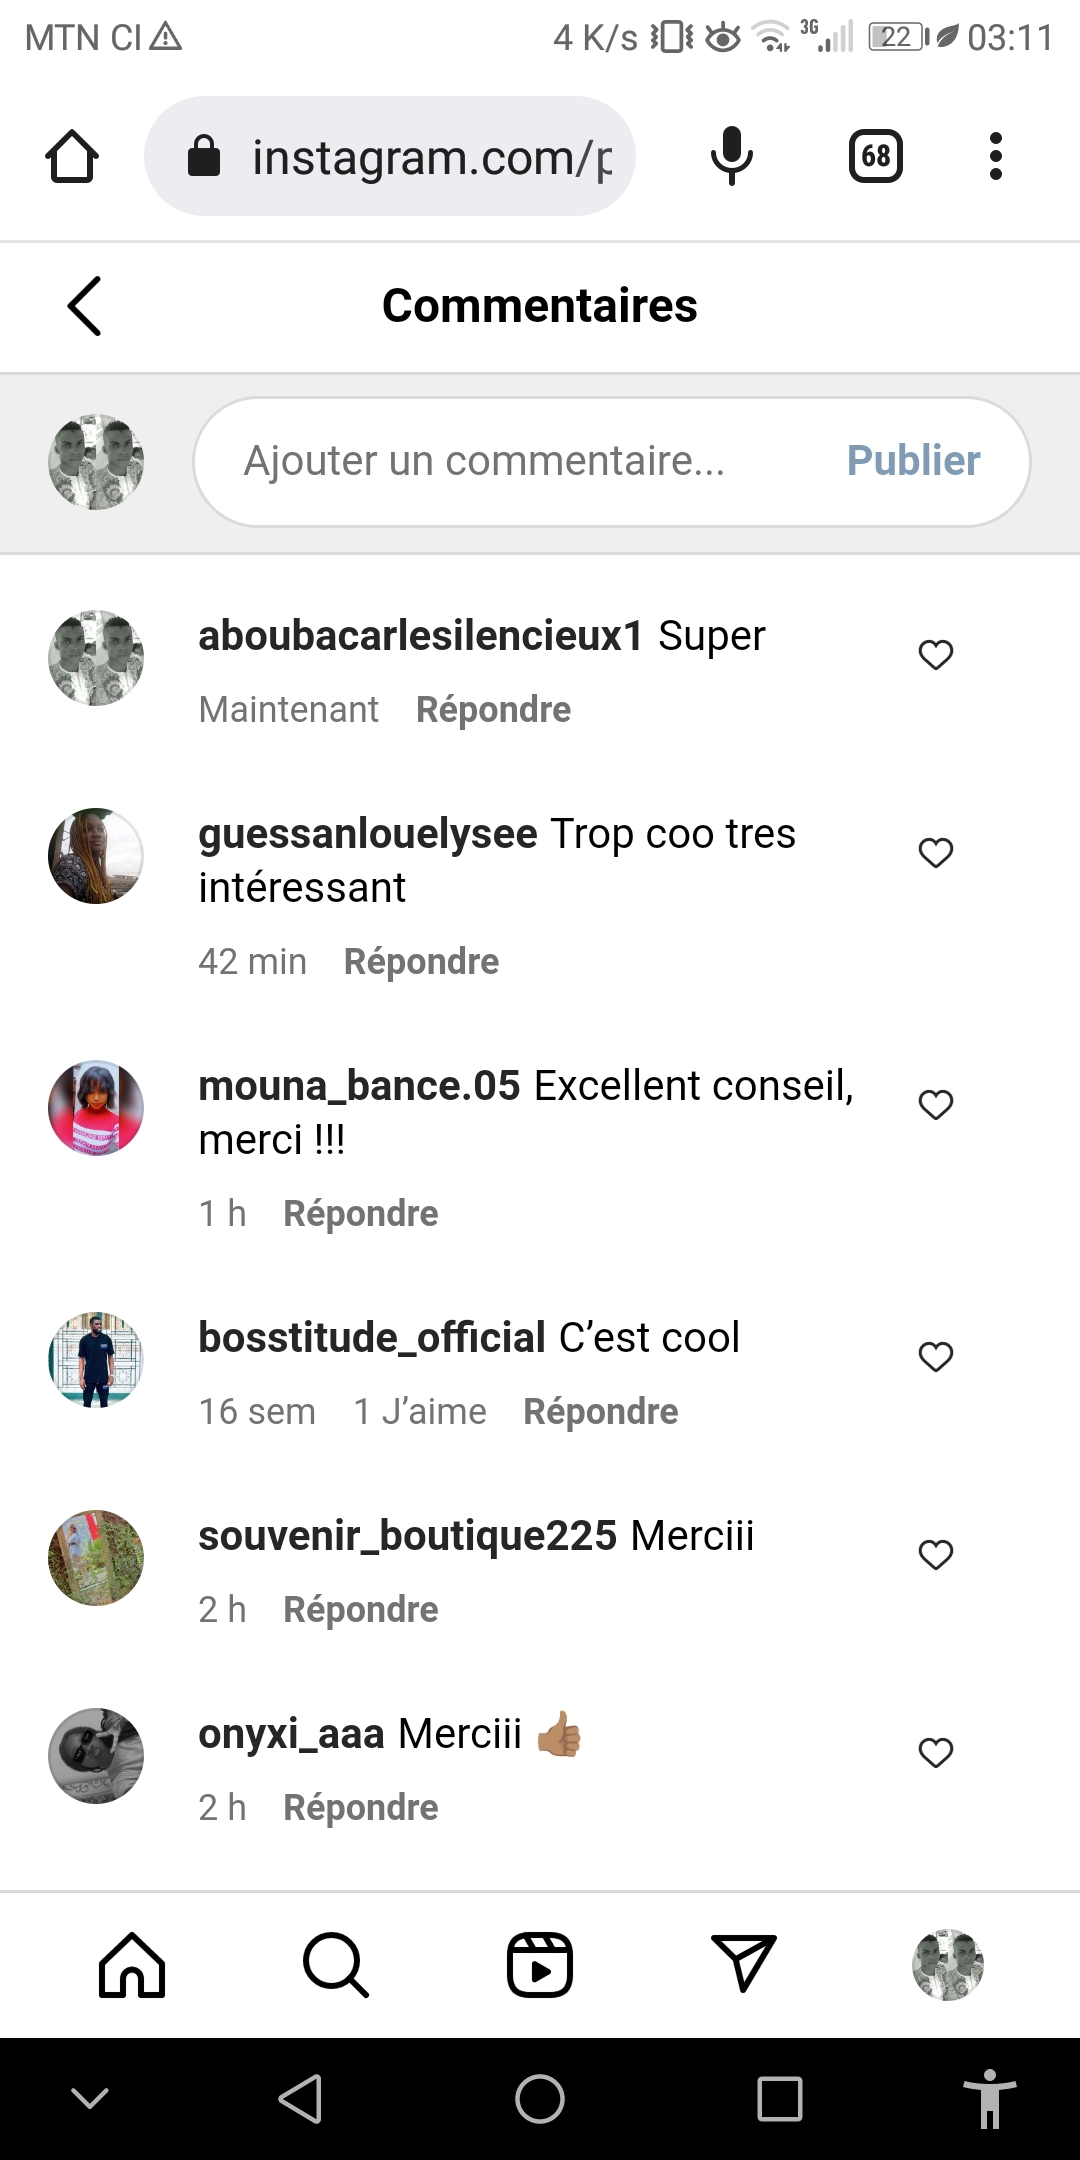Like the comment by aboubacarlesilencieux1
This screenshot has width=1080, height=2160.
click(x=936, y=655)
